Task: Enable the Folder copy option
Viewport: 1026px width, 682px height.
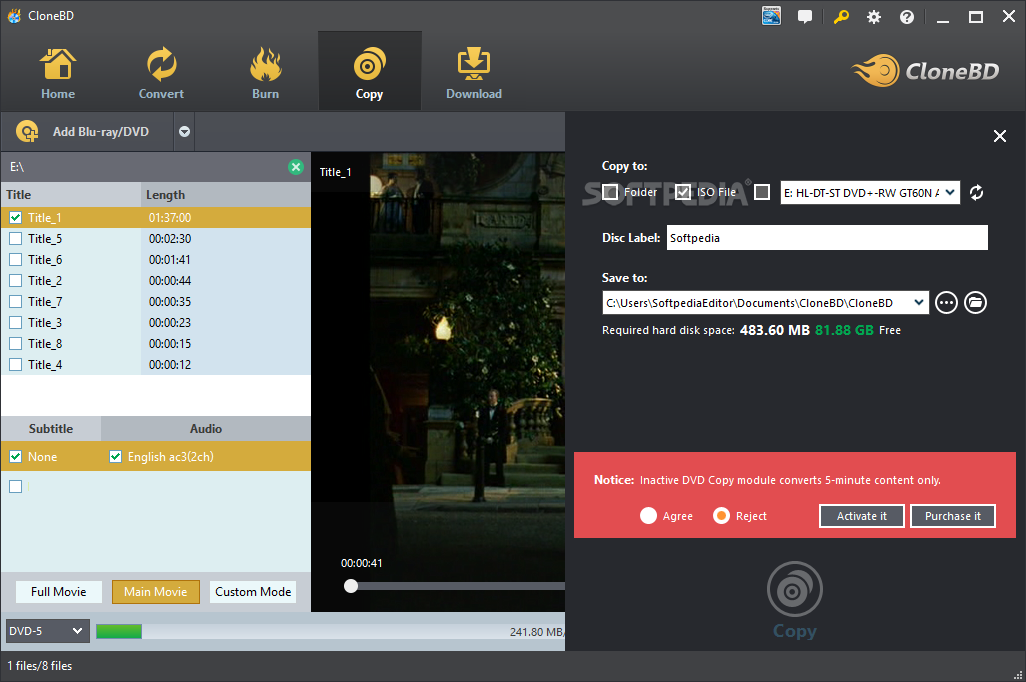Action: pos(610,192)
